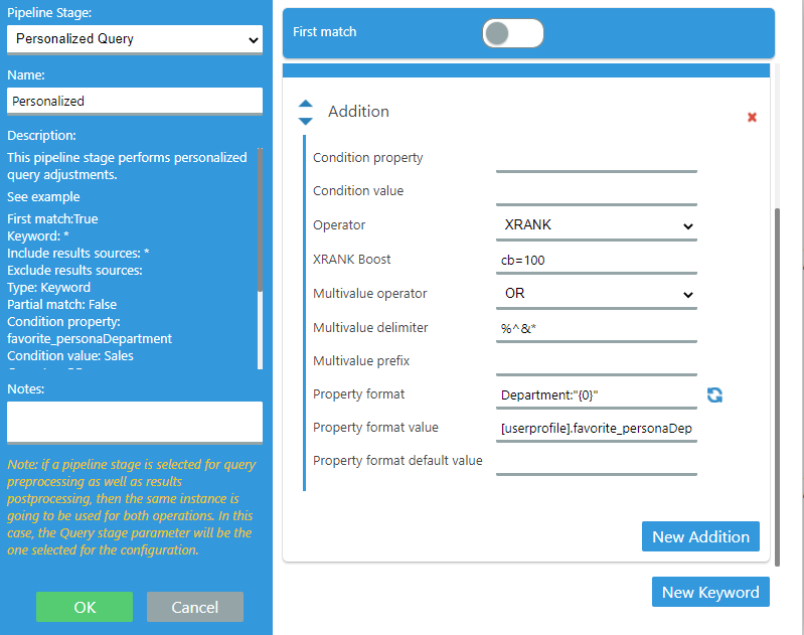The width and height of the screenshot is (804, 635).
Task: Click the New Keyword button
Action: pyautogui.click(x=710, y=592)
